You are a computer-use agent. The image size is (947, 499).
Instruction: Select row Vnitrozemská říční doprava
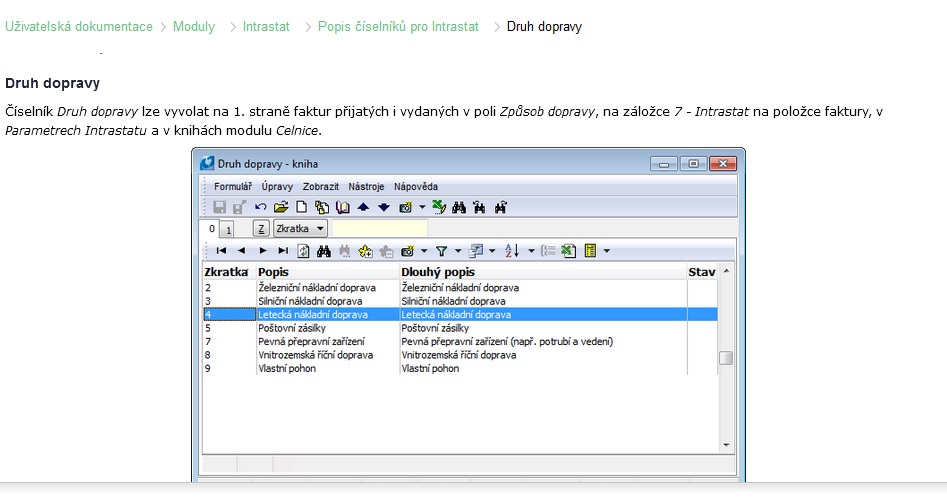460,355
